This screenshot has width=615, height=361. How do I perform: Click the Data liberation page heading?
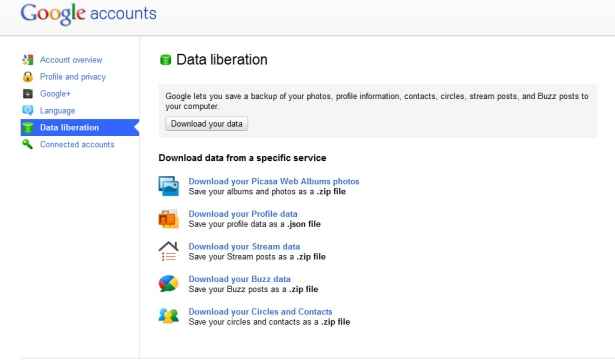222,60
